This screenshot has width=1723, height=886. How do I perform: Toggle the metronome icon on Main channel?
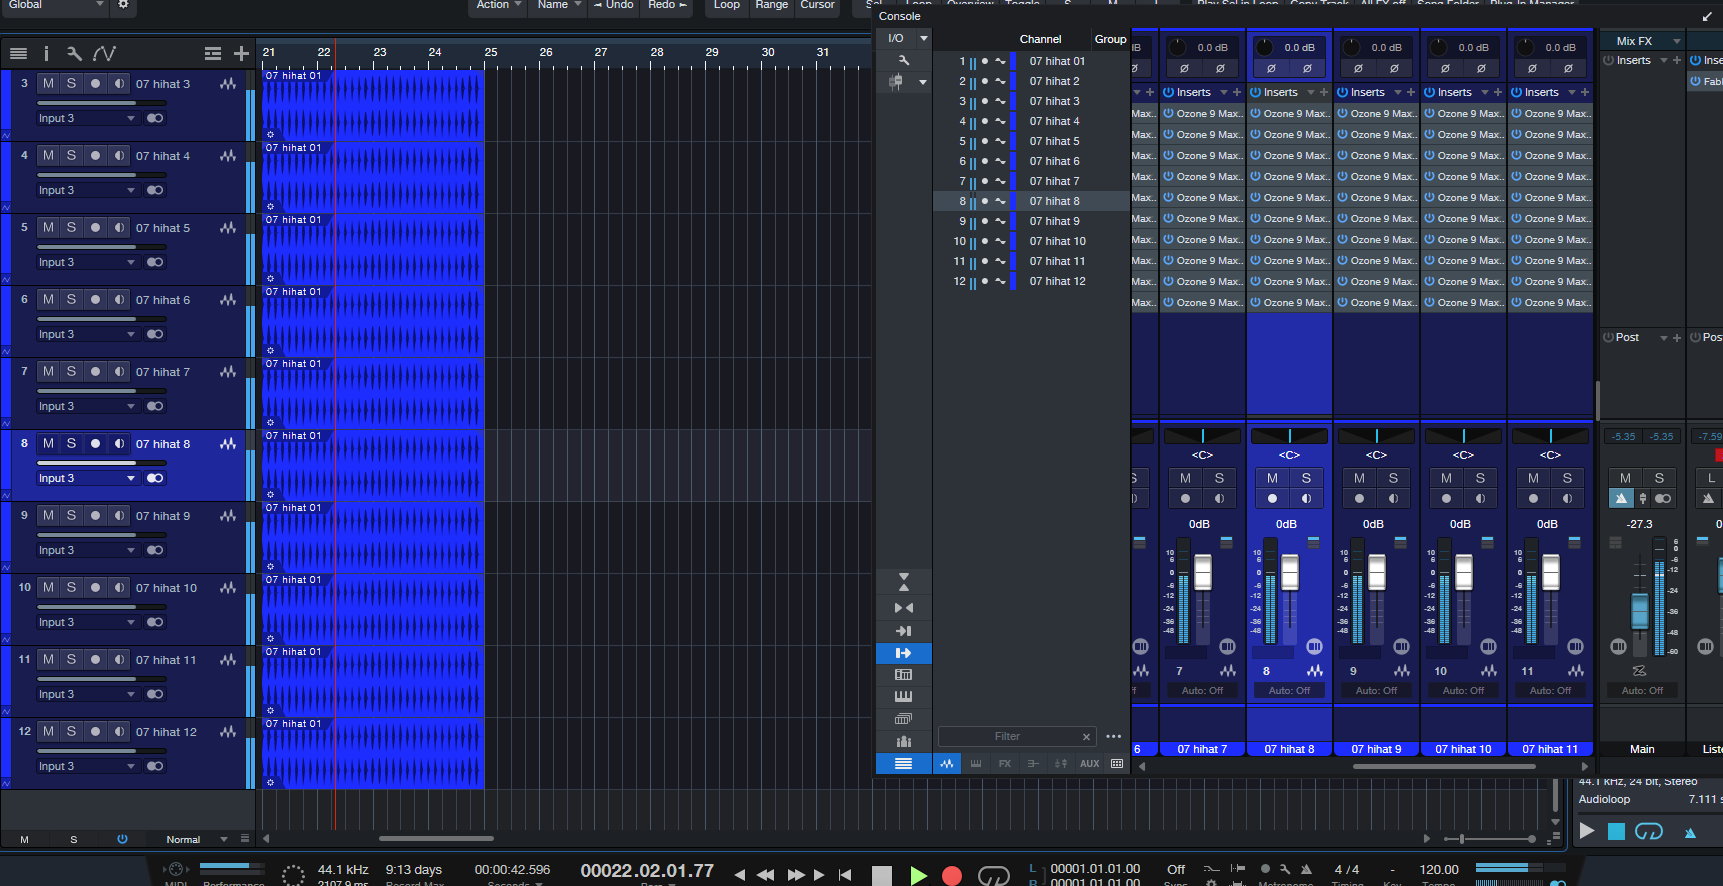coord(1621,498)
